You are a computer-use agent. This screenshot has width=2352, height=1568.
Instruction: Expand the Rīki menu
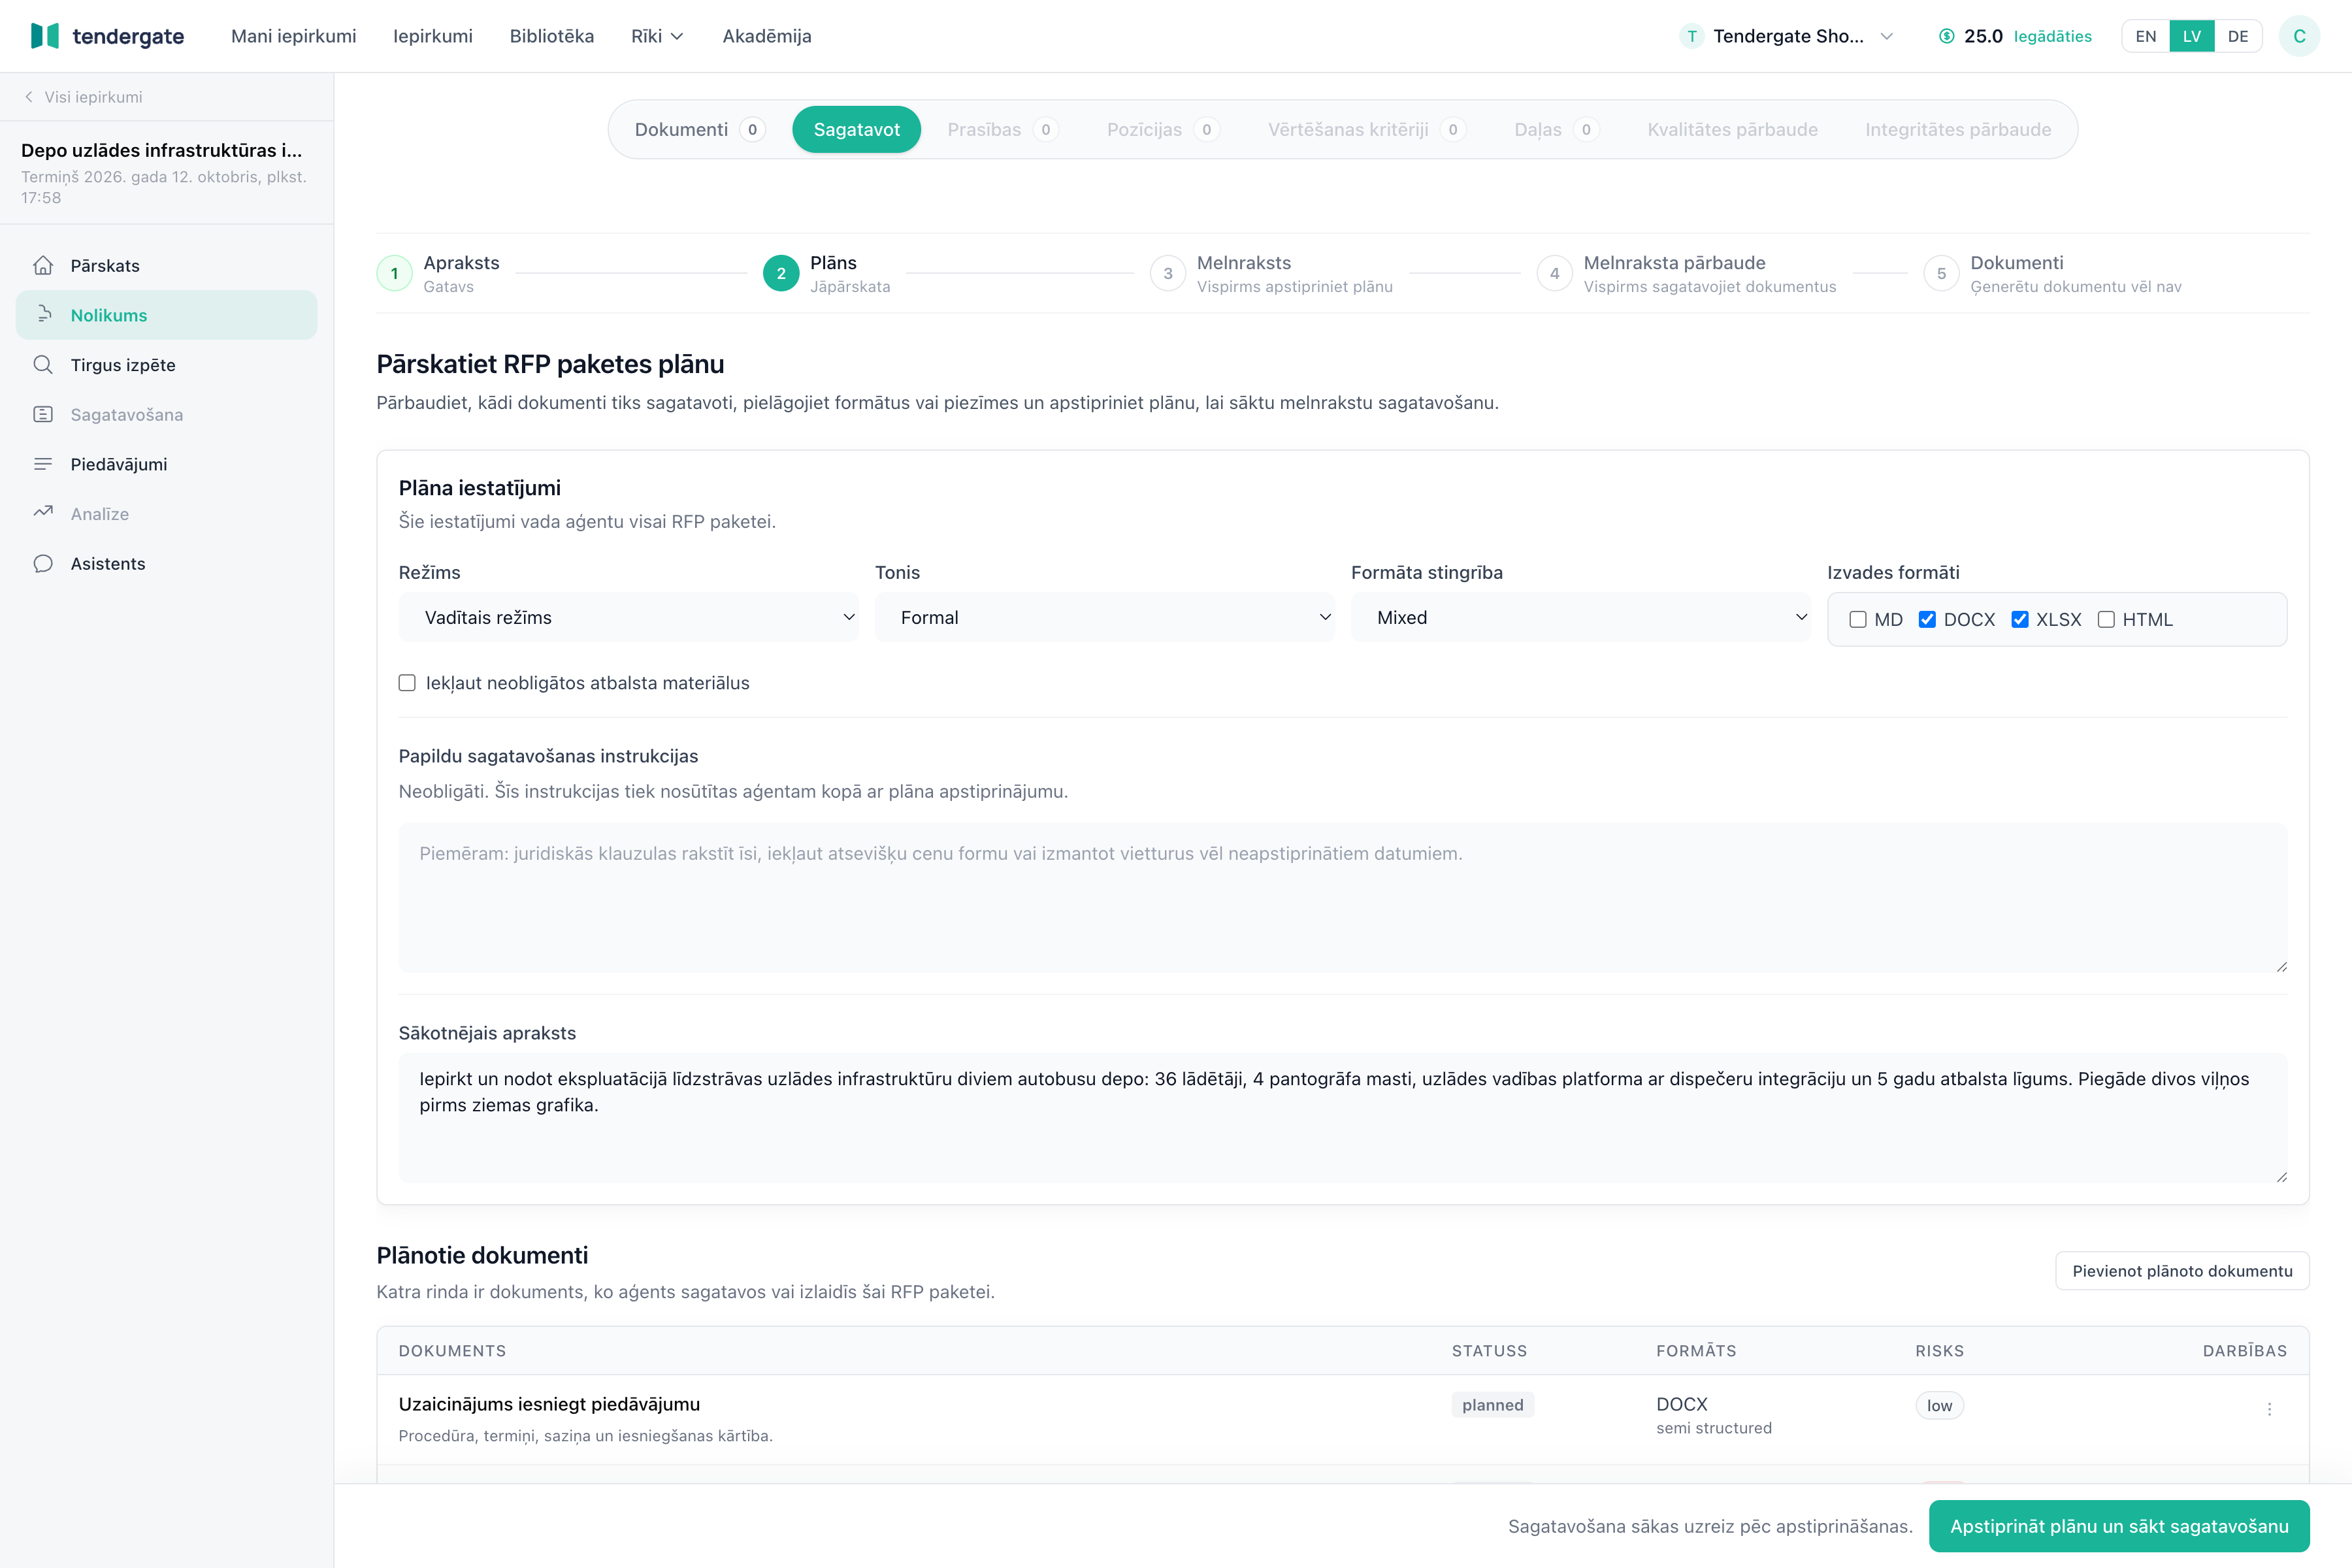pos(657,36)
